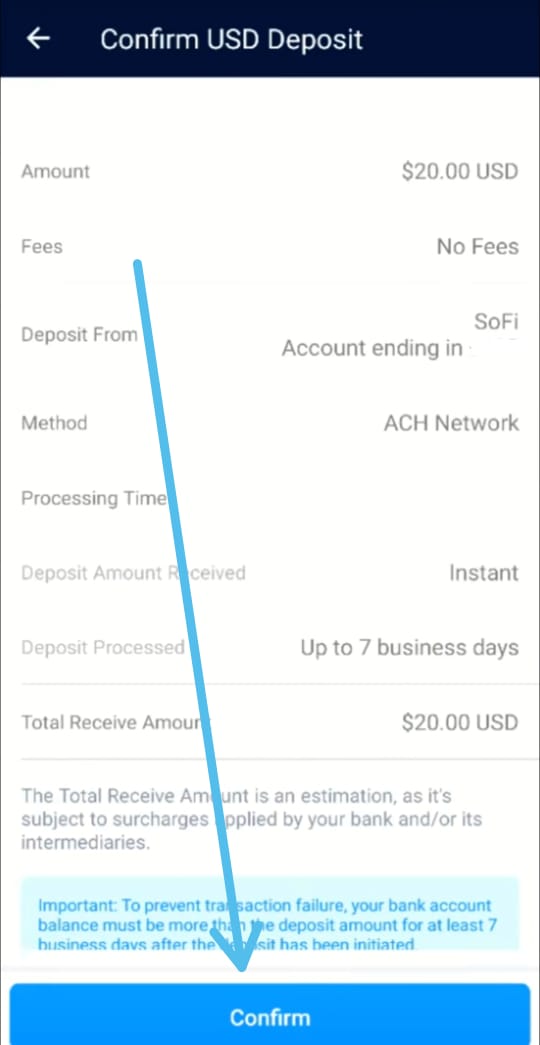Tap the $20.00 USD amount value

(459, 171)
